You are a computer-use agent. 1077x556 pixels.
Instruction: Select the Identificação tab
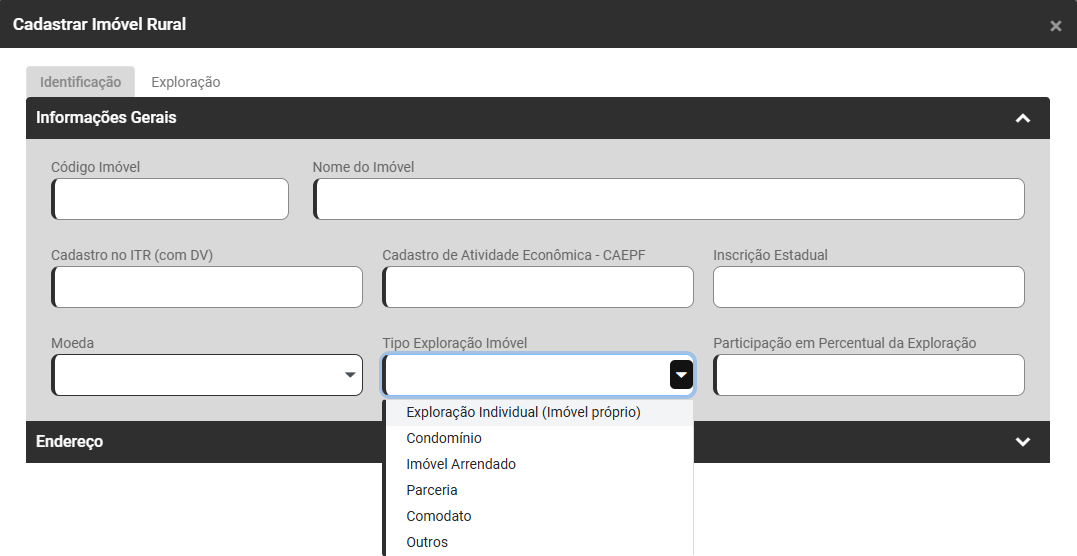click(80, 82)
